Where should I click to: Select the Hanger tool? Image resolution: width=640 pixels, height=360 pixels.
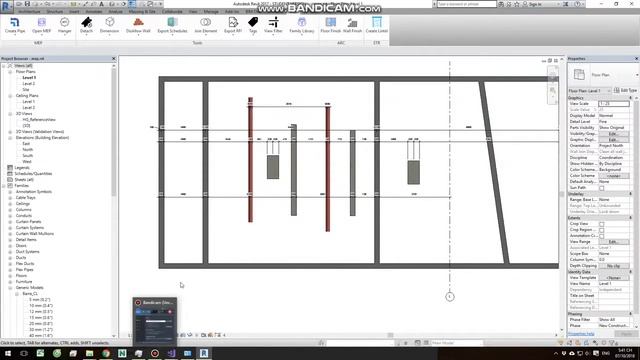coord(64,25)
